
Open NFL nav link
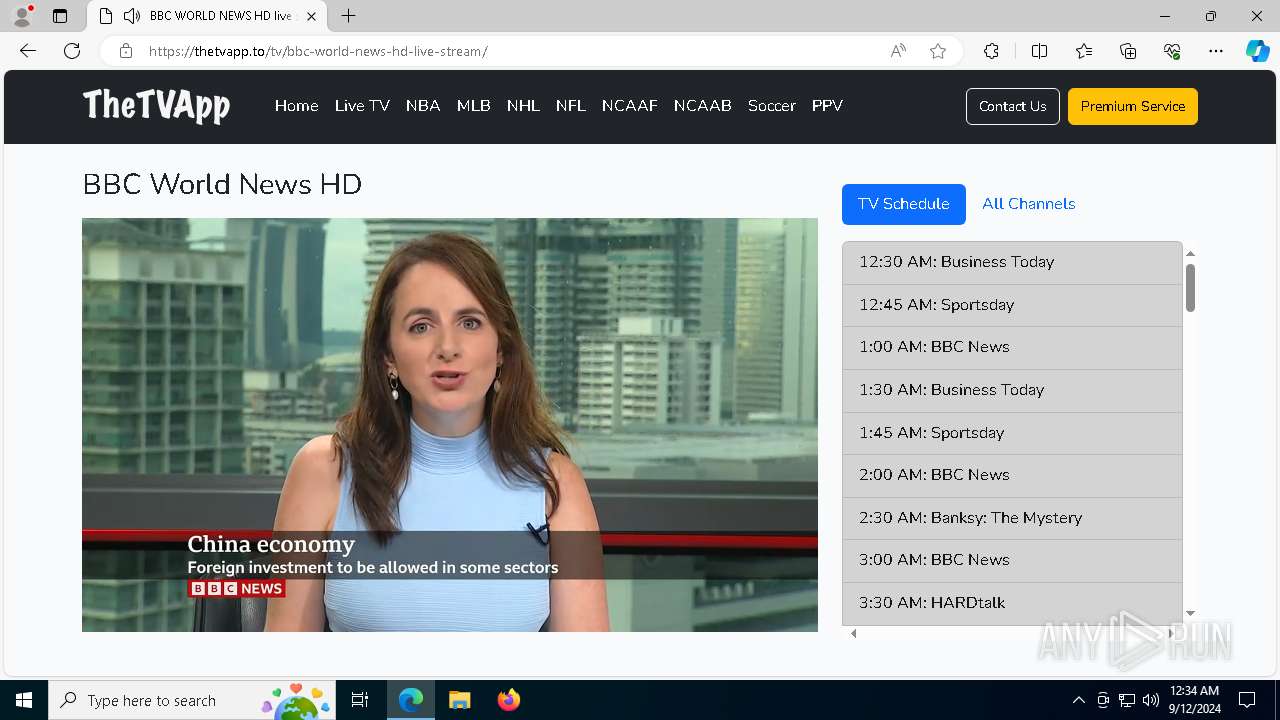571,106
